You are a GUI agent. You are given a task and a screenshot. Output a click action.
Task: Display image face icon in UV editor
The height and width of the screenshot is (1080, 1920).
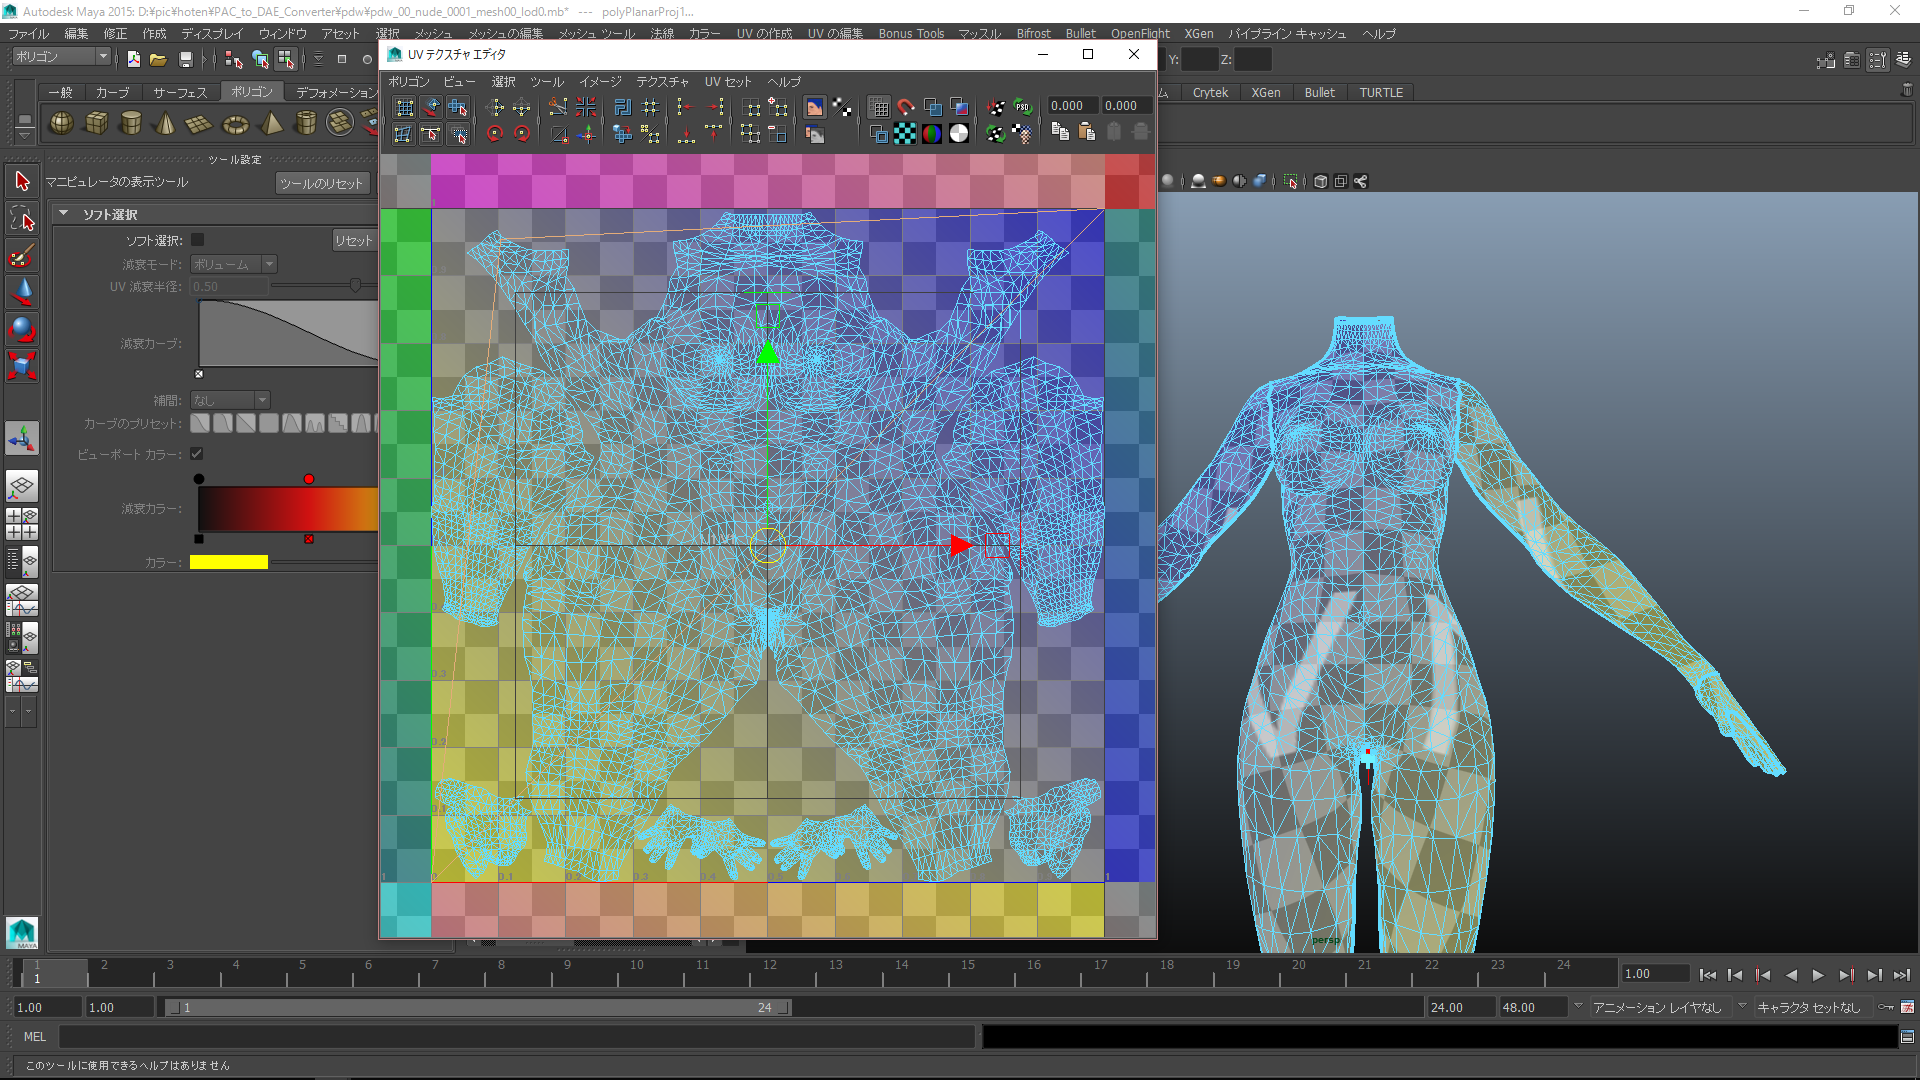click(x=815, y=107)
